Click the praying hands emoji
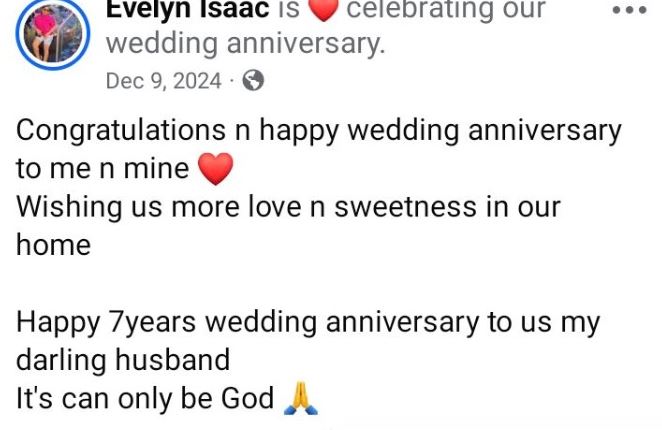 [301, 399]
